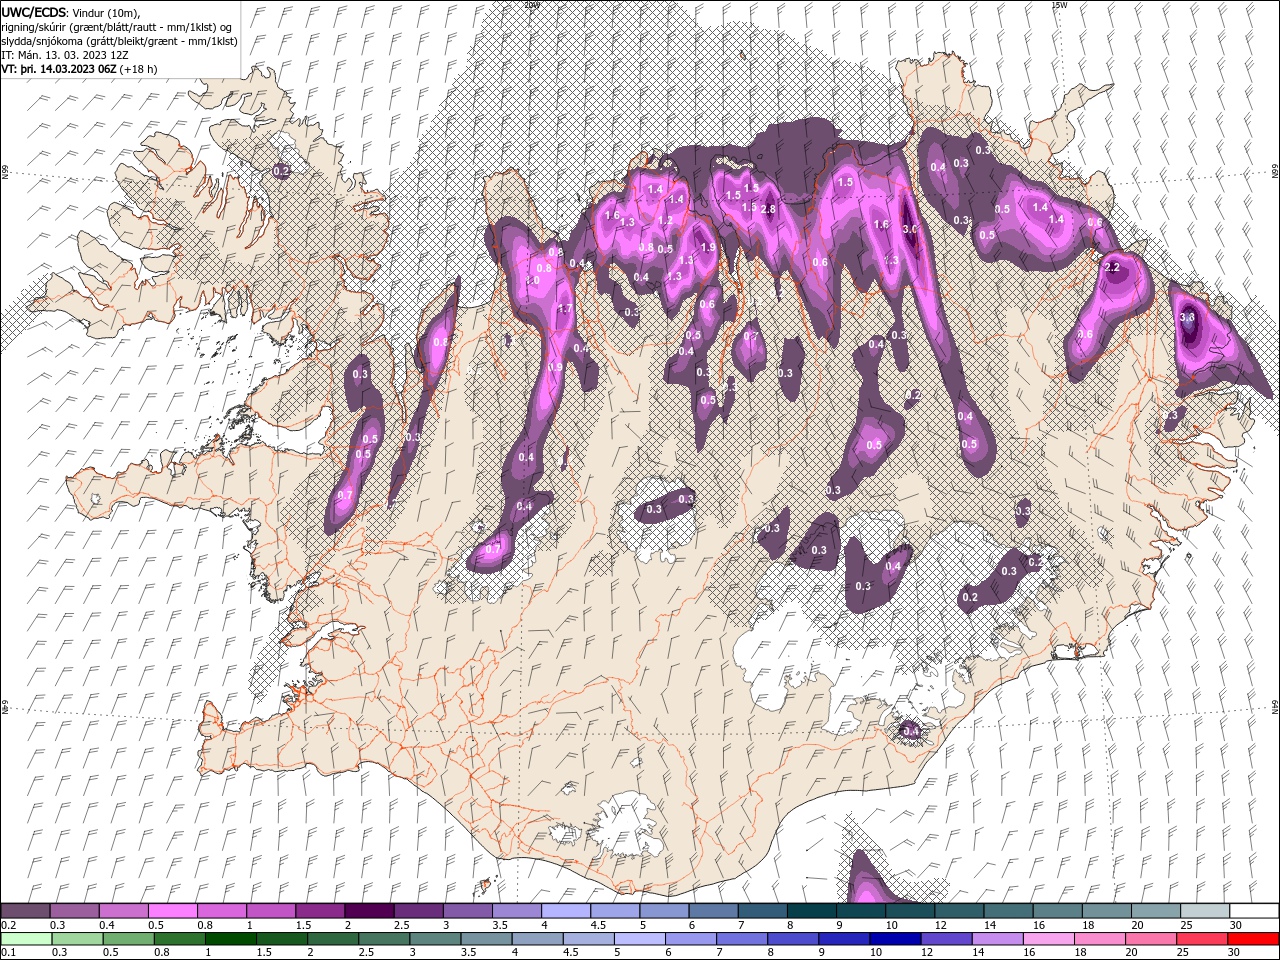Pick the light lavender 4 swatch in upper legend
Image resolution: width=1280 pixels, height=960 pixels.
(x=566, y=911)
